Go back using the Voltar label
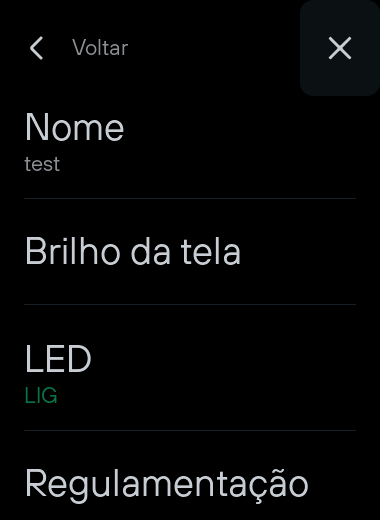 pyautogui.click(x=100, y=48)
